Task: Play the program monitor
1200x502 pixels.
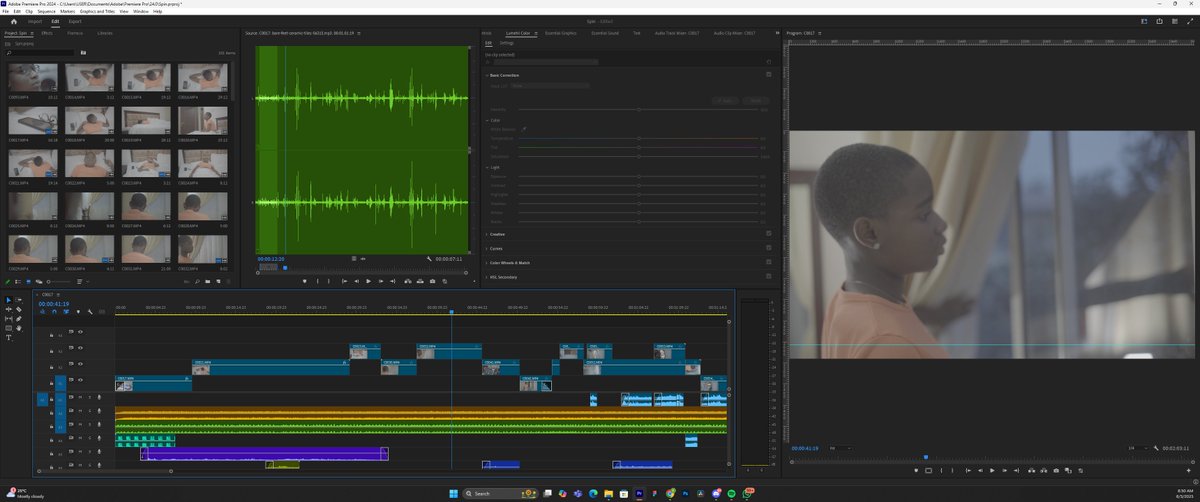Action: (992, 470)
